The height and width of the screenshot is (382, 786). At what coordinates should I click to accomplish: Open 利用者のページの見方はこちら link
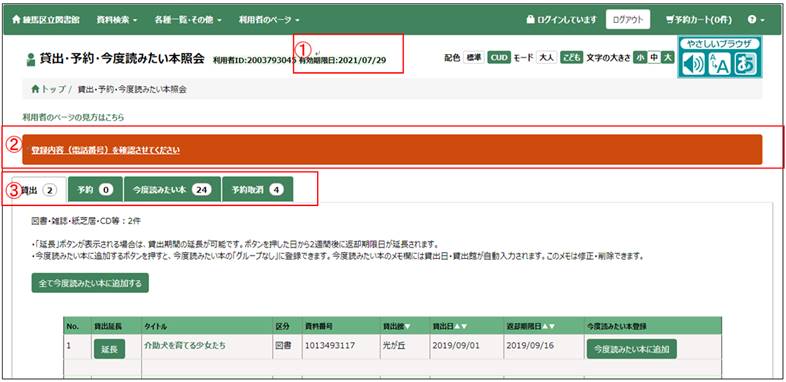click(x=73, y=118)
